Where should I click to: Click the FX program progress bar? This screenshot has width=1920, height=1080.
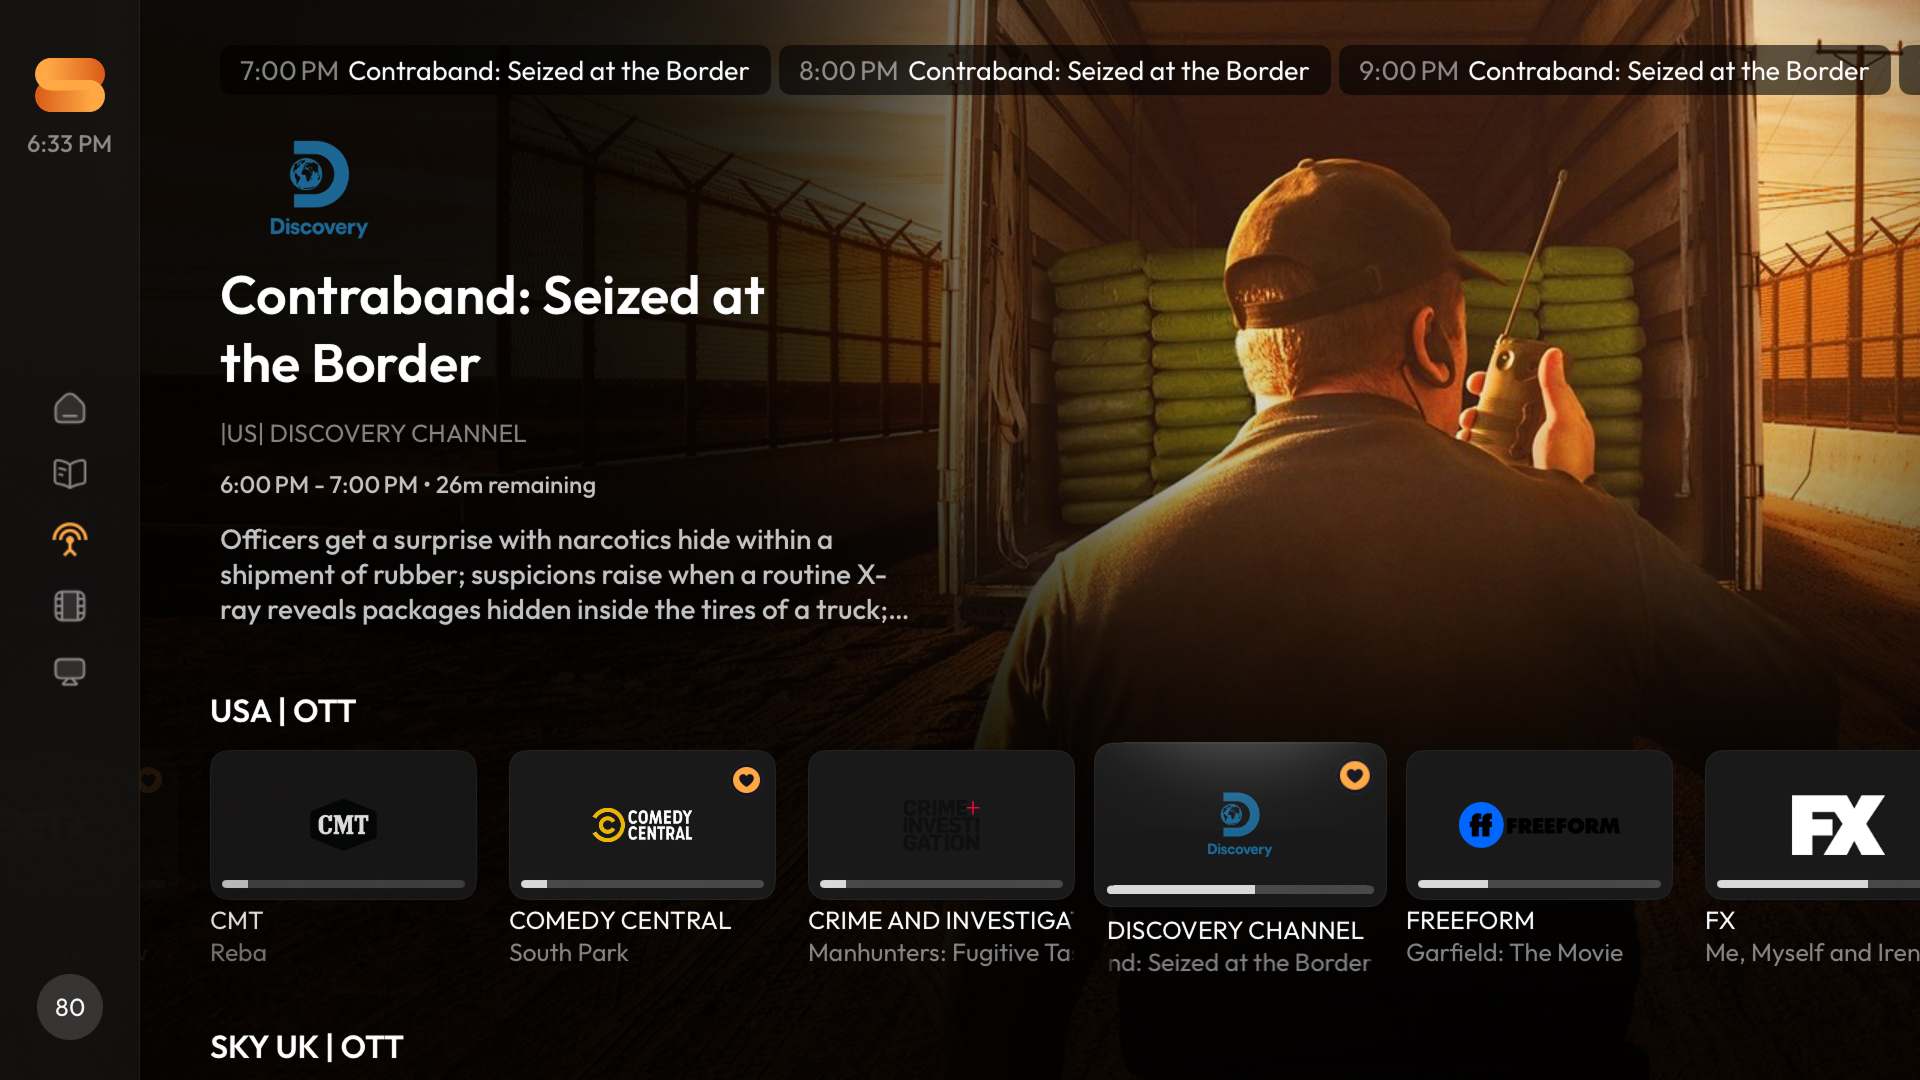click(x=1818, y=884)
